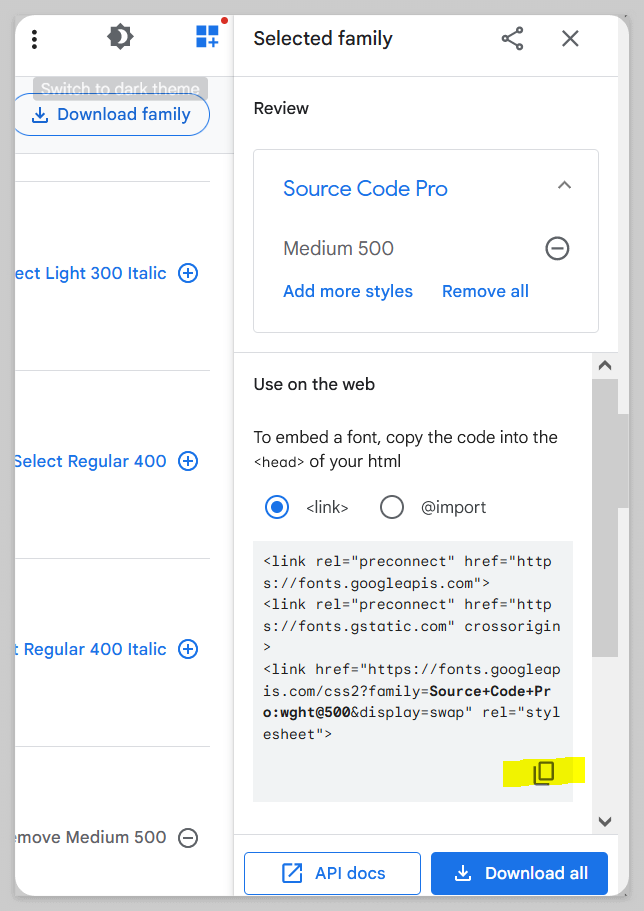Remove Medium 500 in styles list
The height and width of the screenshot is (911, 644).
tap(188, 838)
